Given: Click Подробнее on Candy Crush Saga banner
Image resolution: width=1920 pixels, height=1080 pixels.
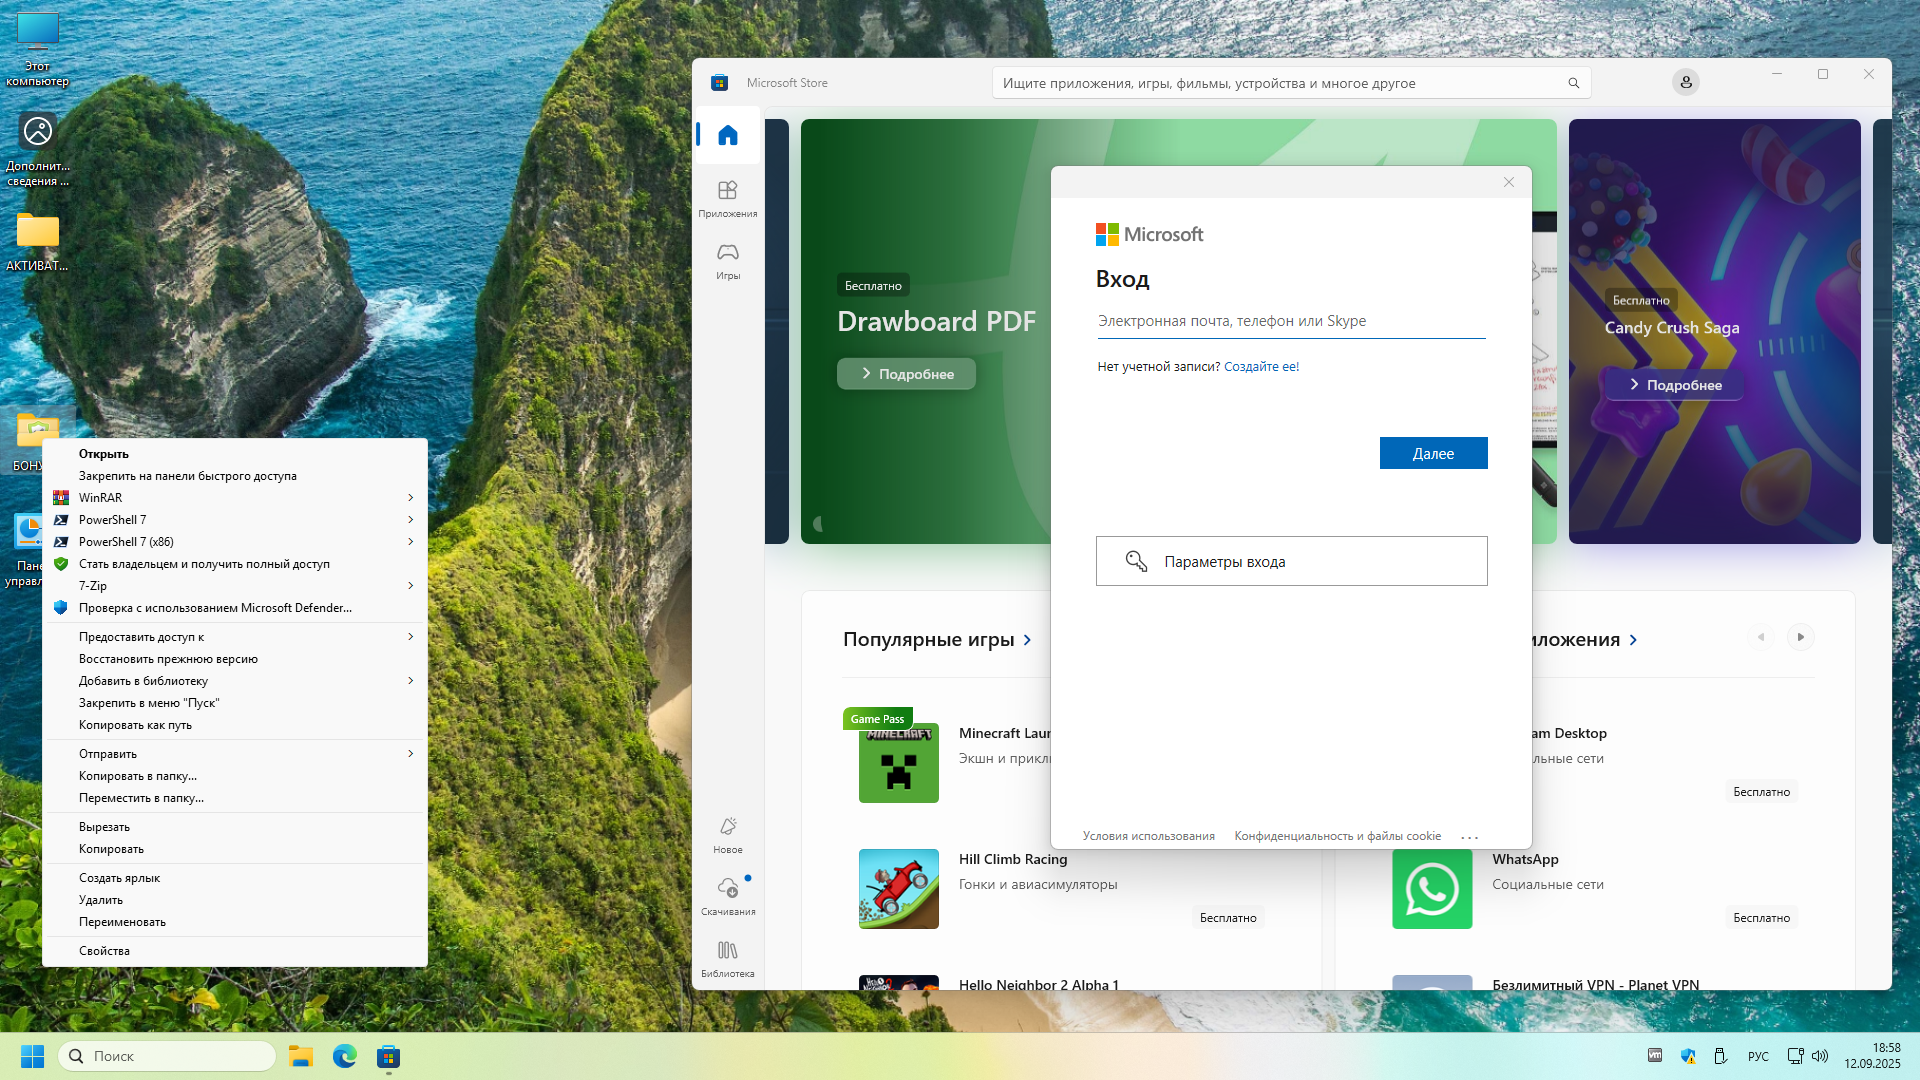Looking at the screenshot, I should click(1674, 385).
